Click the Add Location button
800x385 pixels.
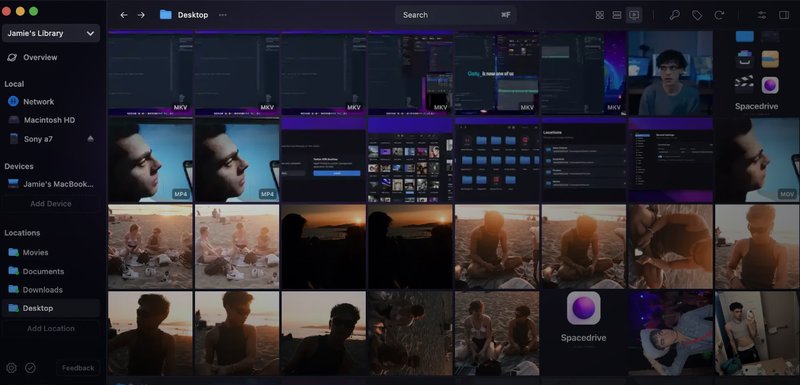pos(51,328)
